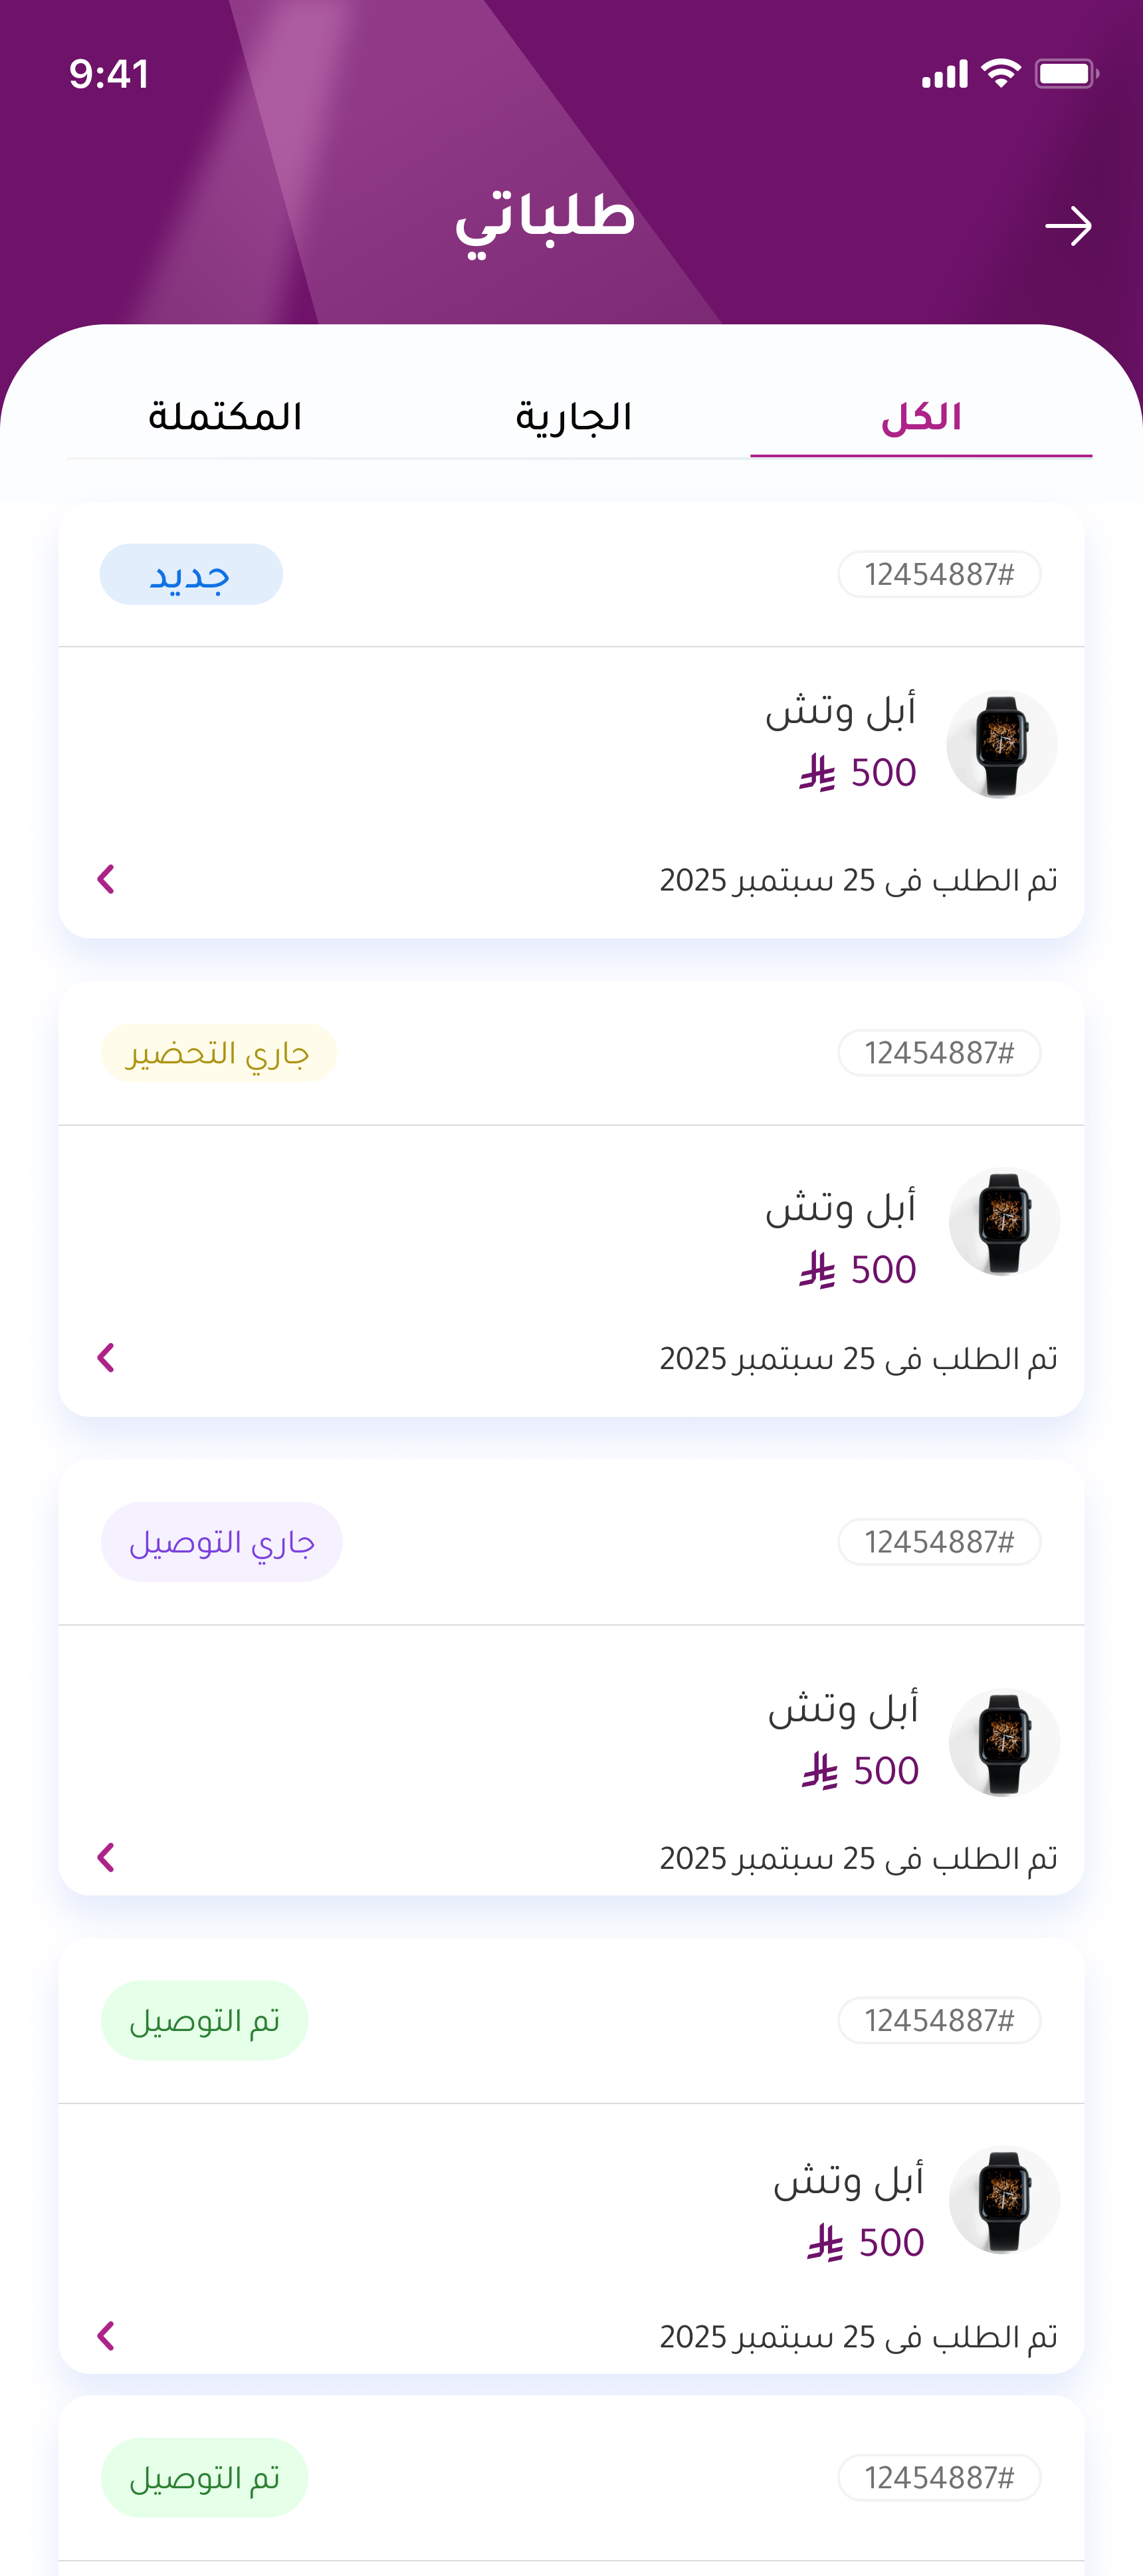
Task: Tap the riyal symbol in the جاري التوصيل order
Action: [x=820, y=1771]
